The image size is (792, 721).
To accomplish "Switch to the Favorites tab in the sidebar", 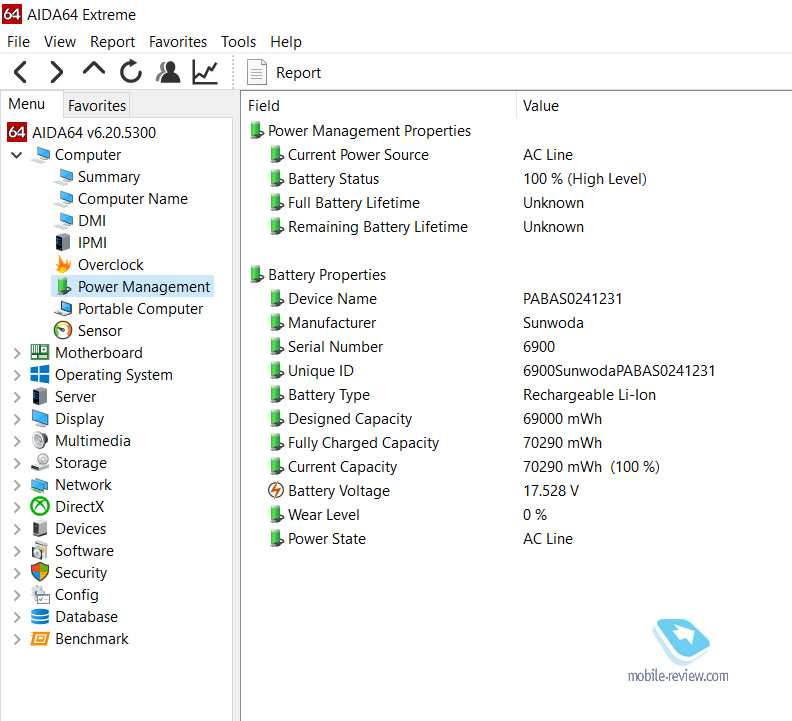I will 96,105.
